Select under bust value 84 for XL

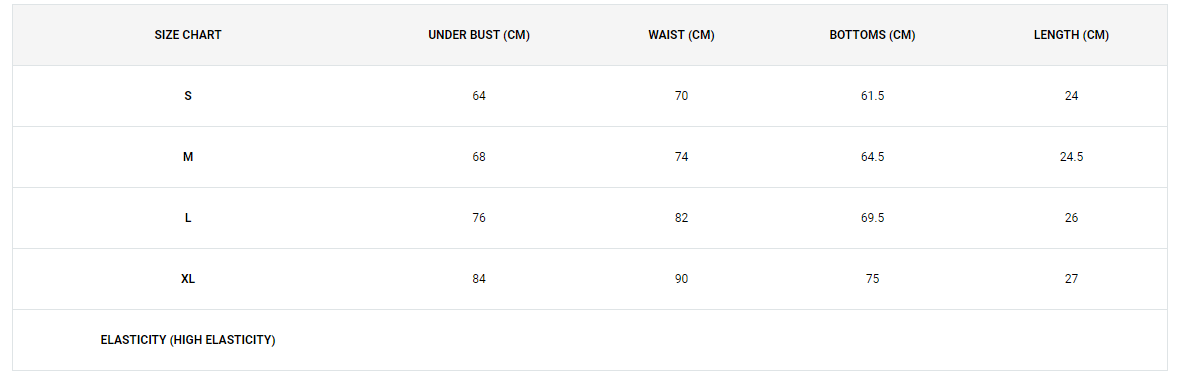(479, 279)
